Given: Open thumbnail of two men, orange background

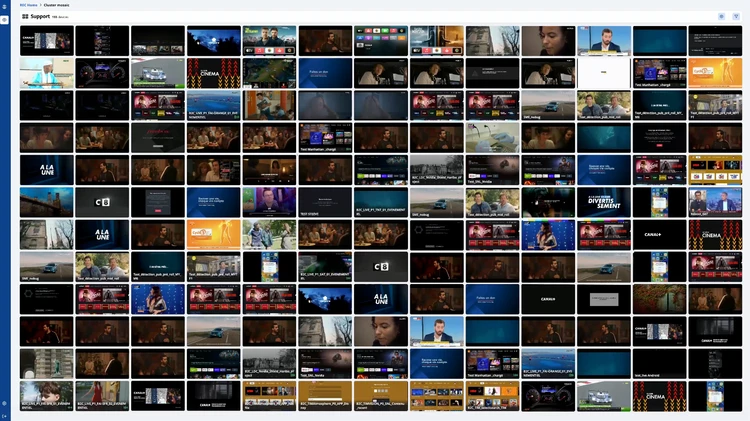Looking at the screenshot, I should pyautogui.click(x=269, y=105).
